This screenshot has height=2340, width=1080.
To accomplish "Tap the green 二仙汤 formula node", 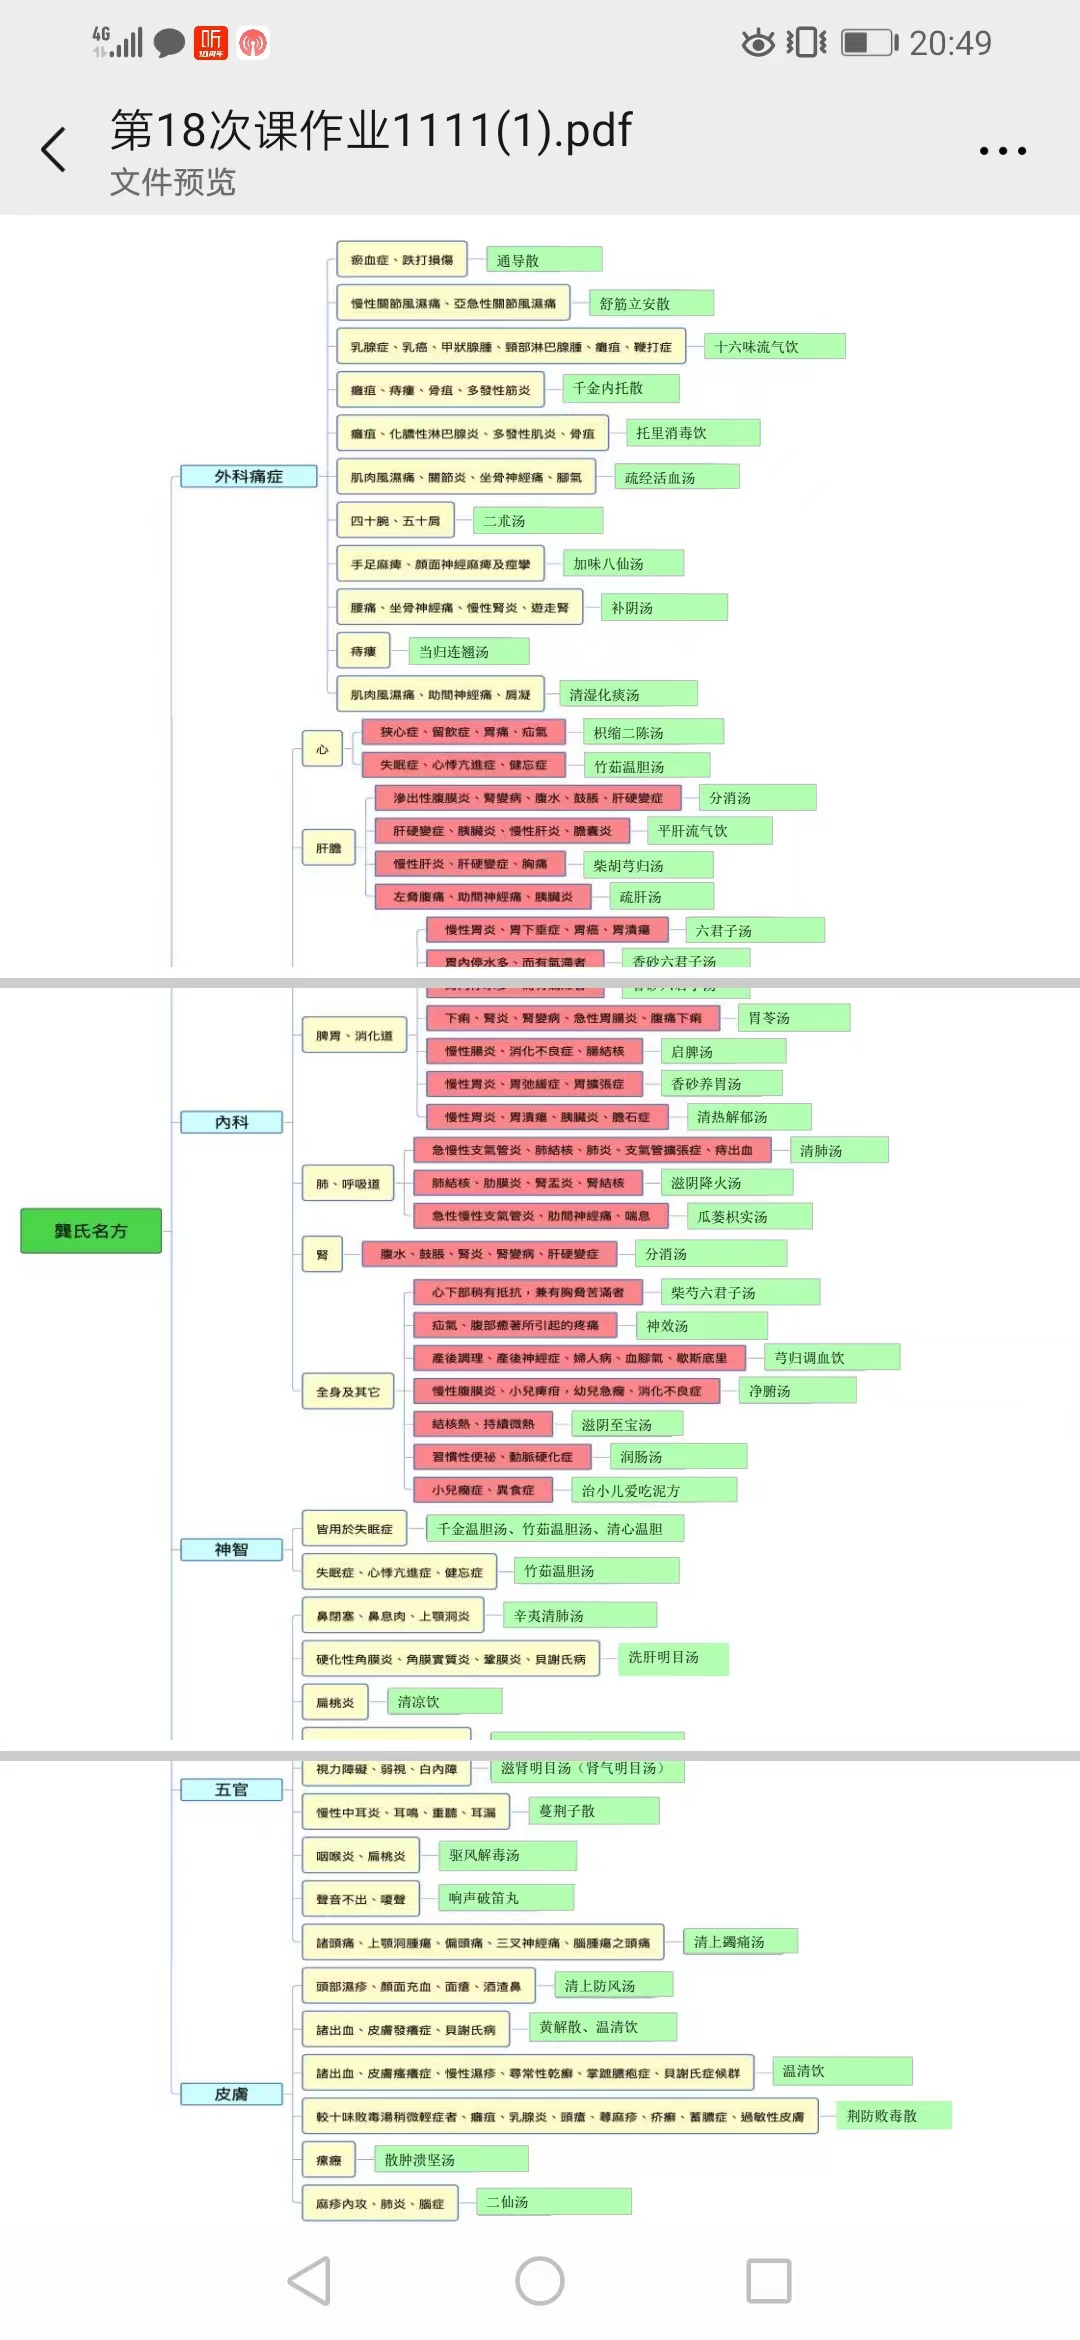I will click(554, 2201).
